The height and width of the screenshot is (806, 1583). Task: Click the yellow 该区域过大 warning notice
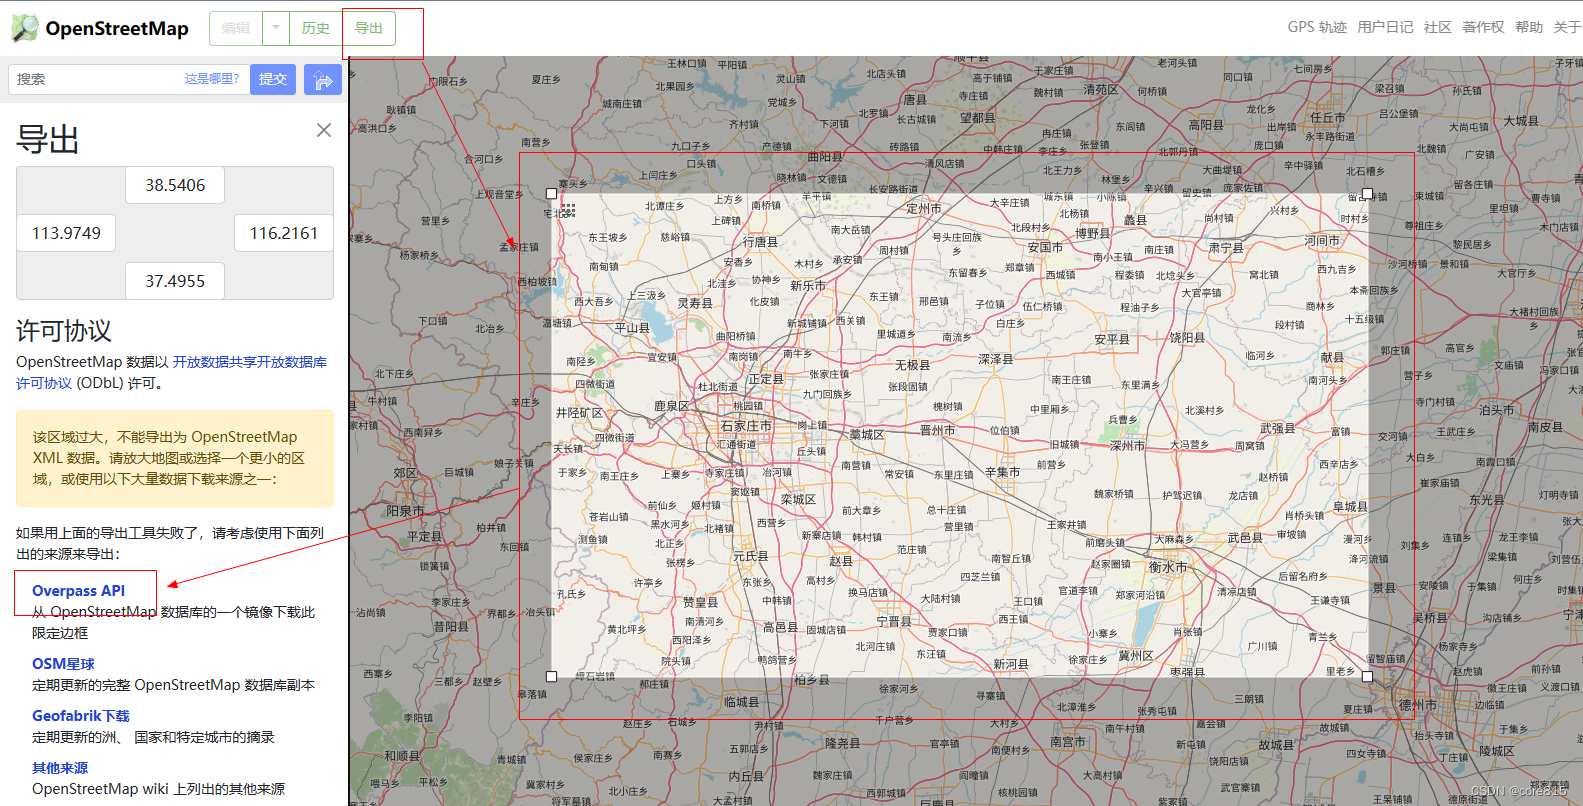tap(175, 458)
